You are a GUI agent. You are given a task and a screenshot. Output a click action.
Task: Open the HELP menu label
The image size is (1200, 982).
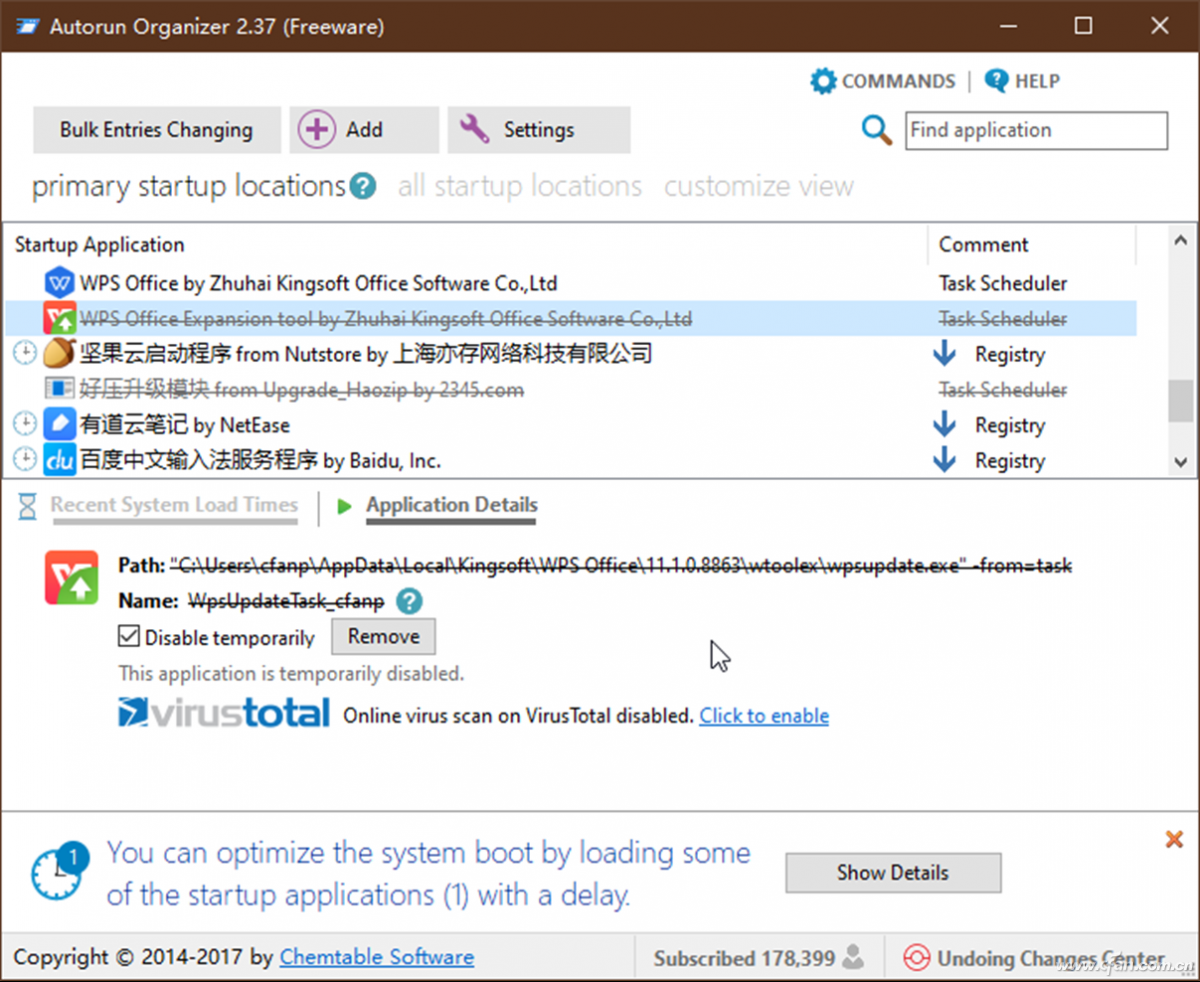(1037, 81)
